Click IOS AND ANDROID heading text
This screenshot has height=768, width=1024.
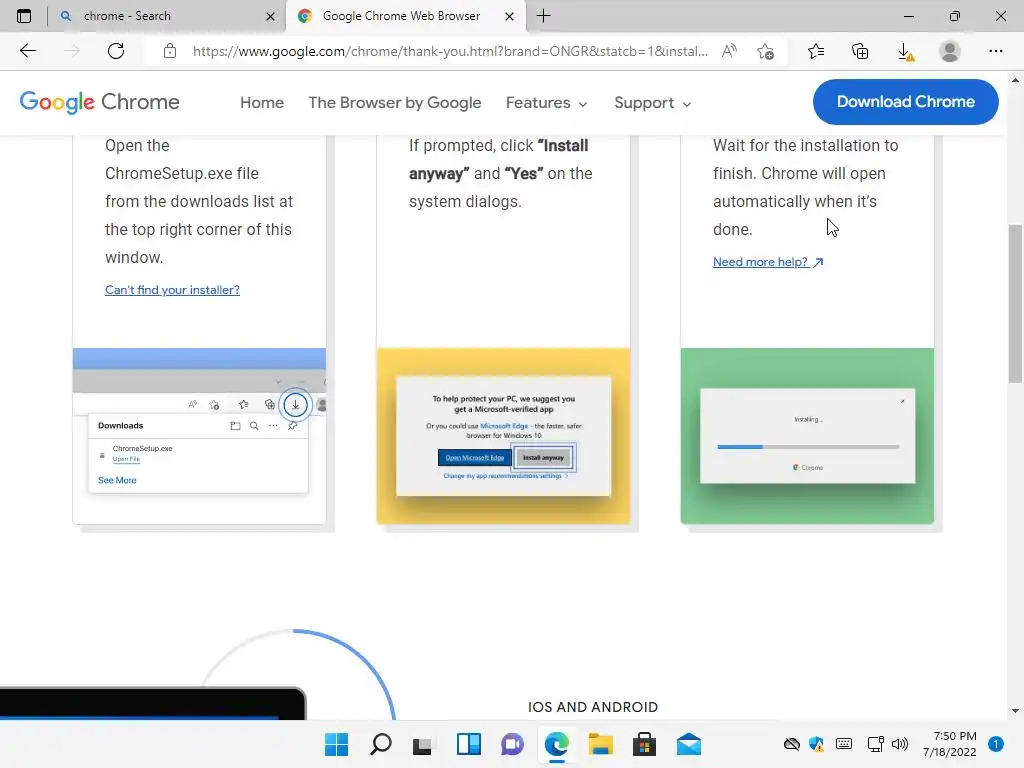pyautogui.click(x=592, y=707)
